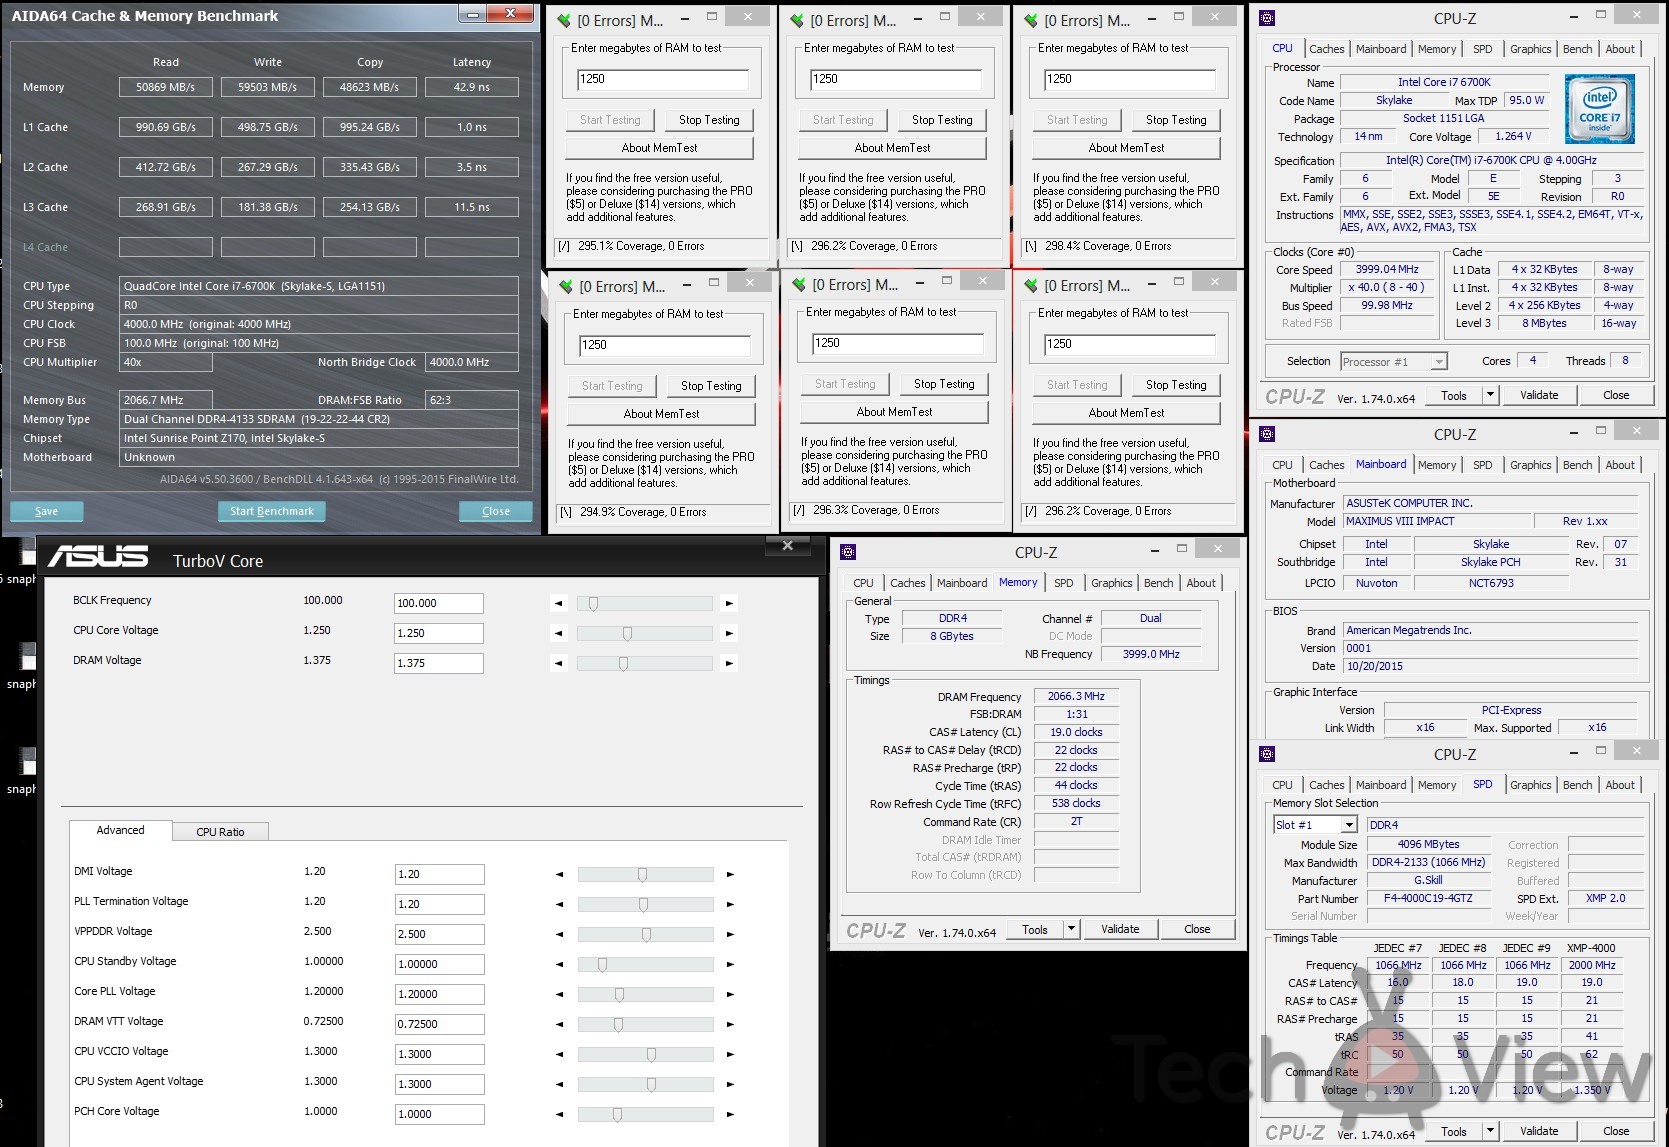The image size is (1669, 1147).
Task: Click the Memory Read value 50869 MB/s in AIDA64
Action: tap(166, 87)
